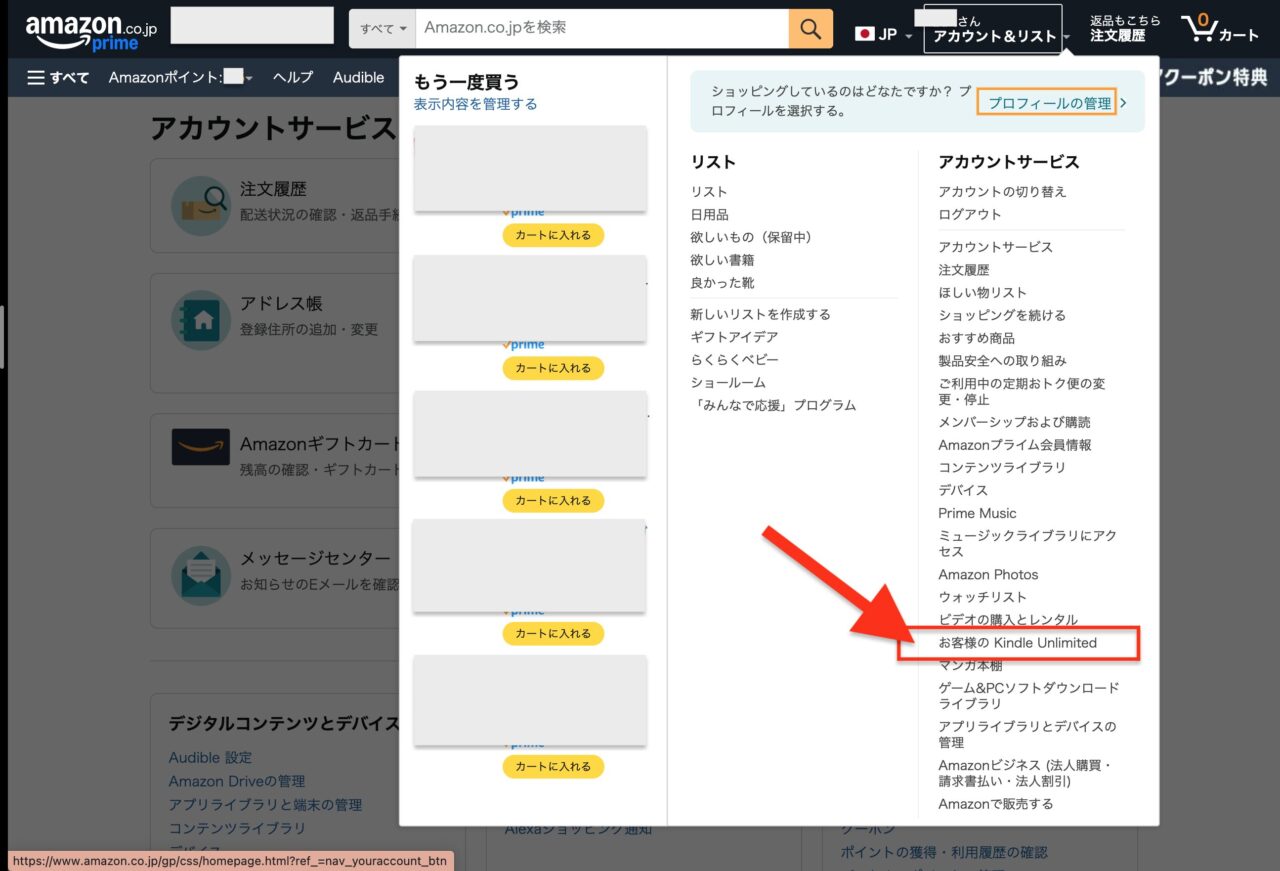Click chevron next to プロフィールの管理

click(1125, 102)
